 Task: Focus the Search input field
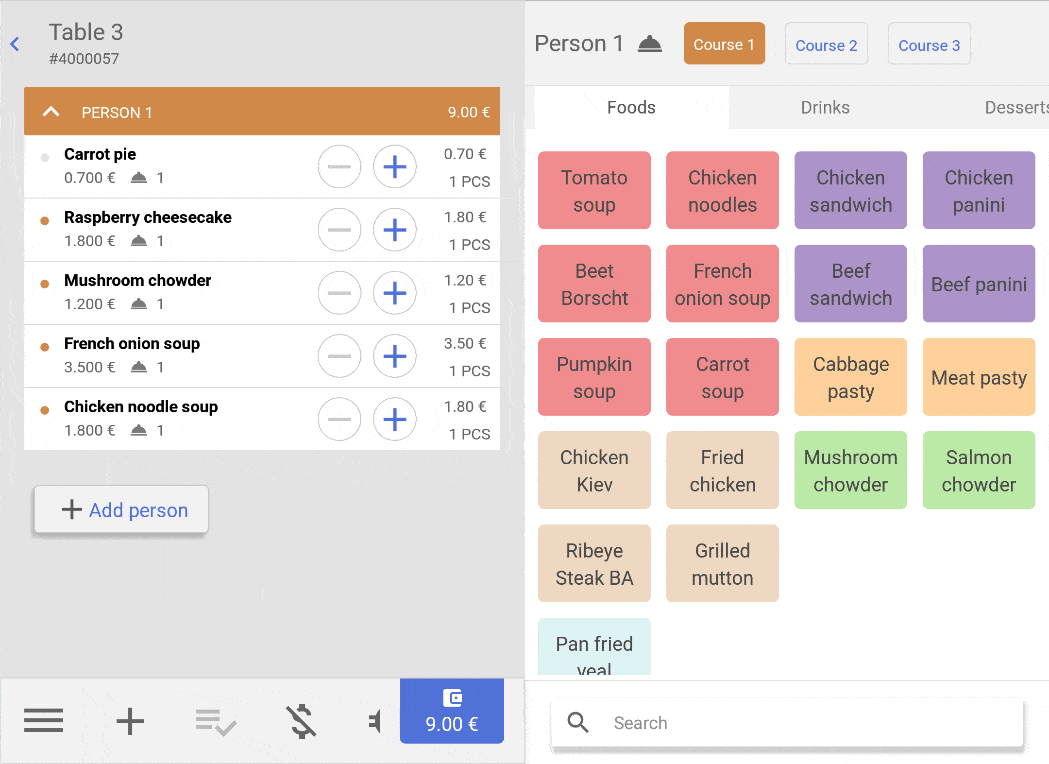800,723
